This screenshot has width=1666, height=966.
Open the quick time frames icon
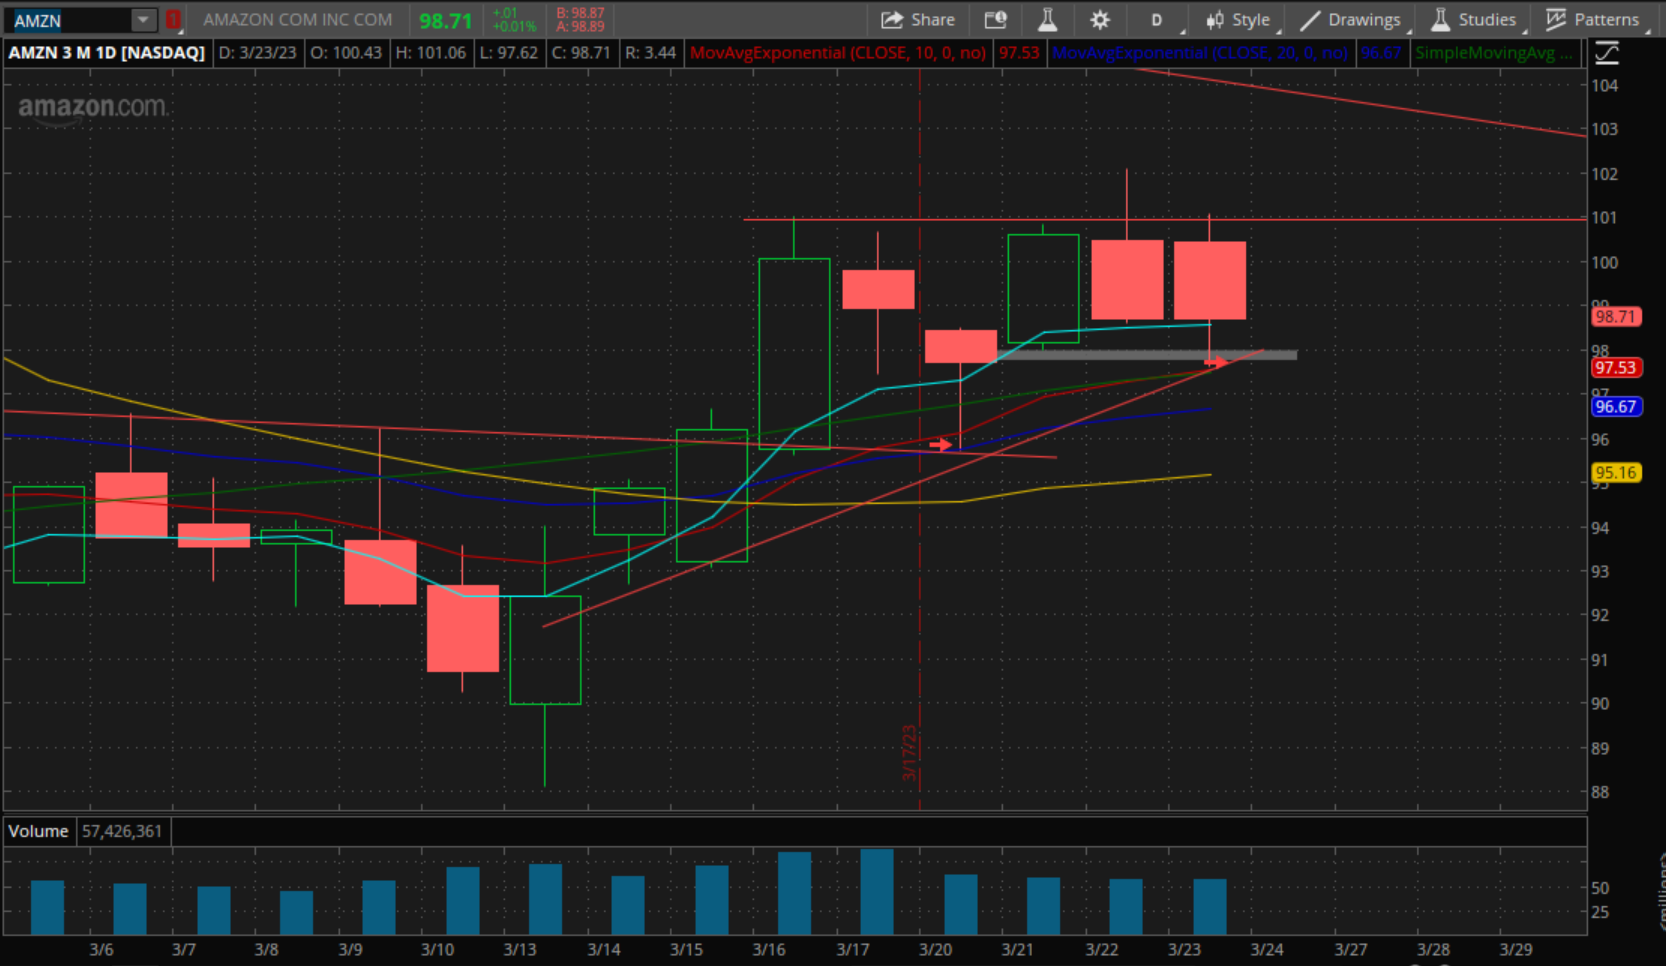click(995, 20)
